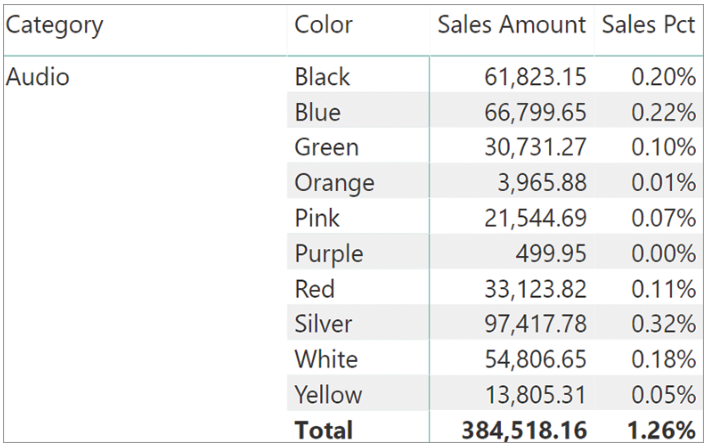Viewport: 707px width, 448px height.
Task: Click the Yellow color cell
Action: (328, 394)
